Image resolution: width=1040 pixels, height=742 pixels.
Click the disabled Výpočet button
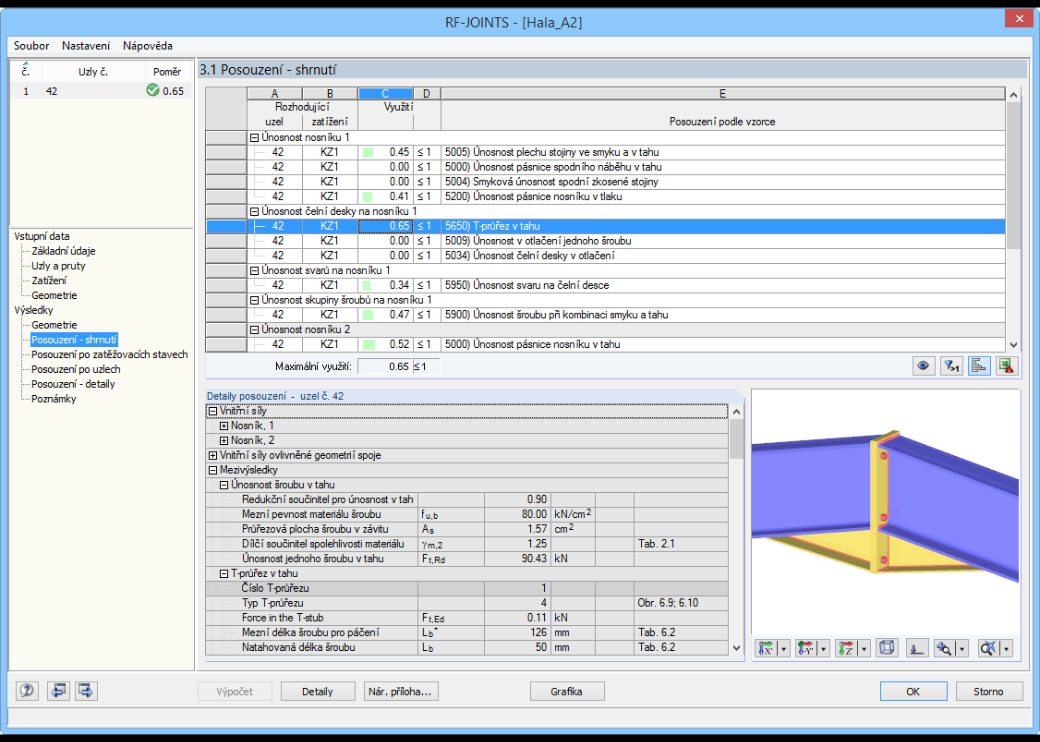(235, 692)
